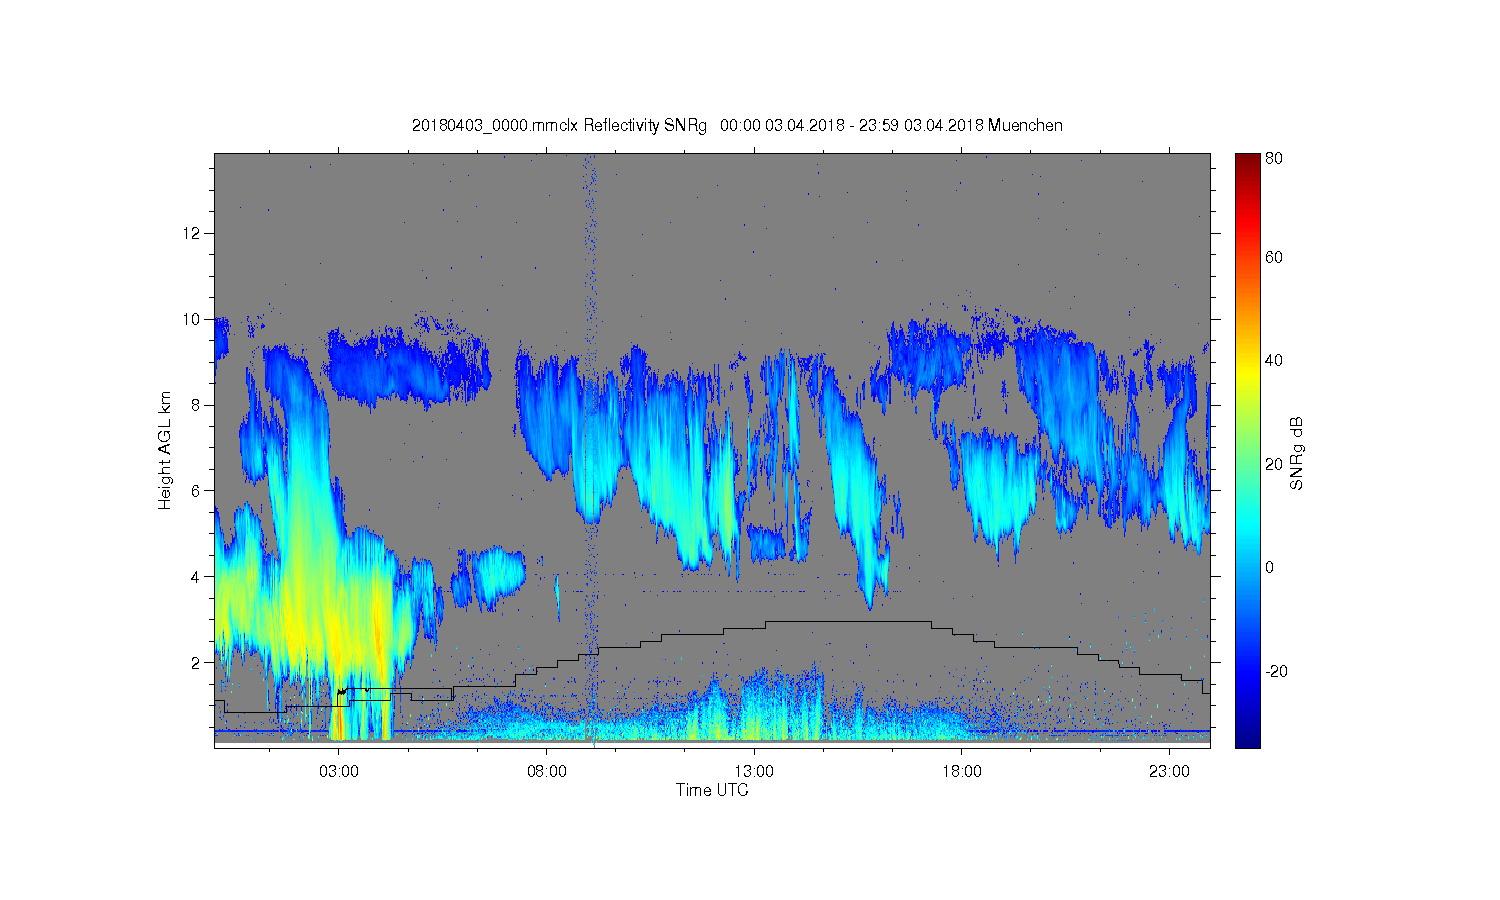Image resolution: width=1500 pixels, height=900 pixels.
Task: Click the height tick label 8
Action: point(197,405)
